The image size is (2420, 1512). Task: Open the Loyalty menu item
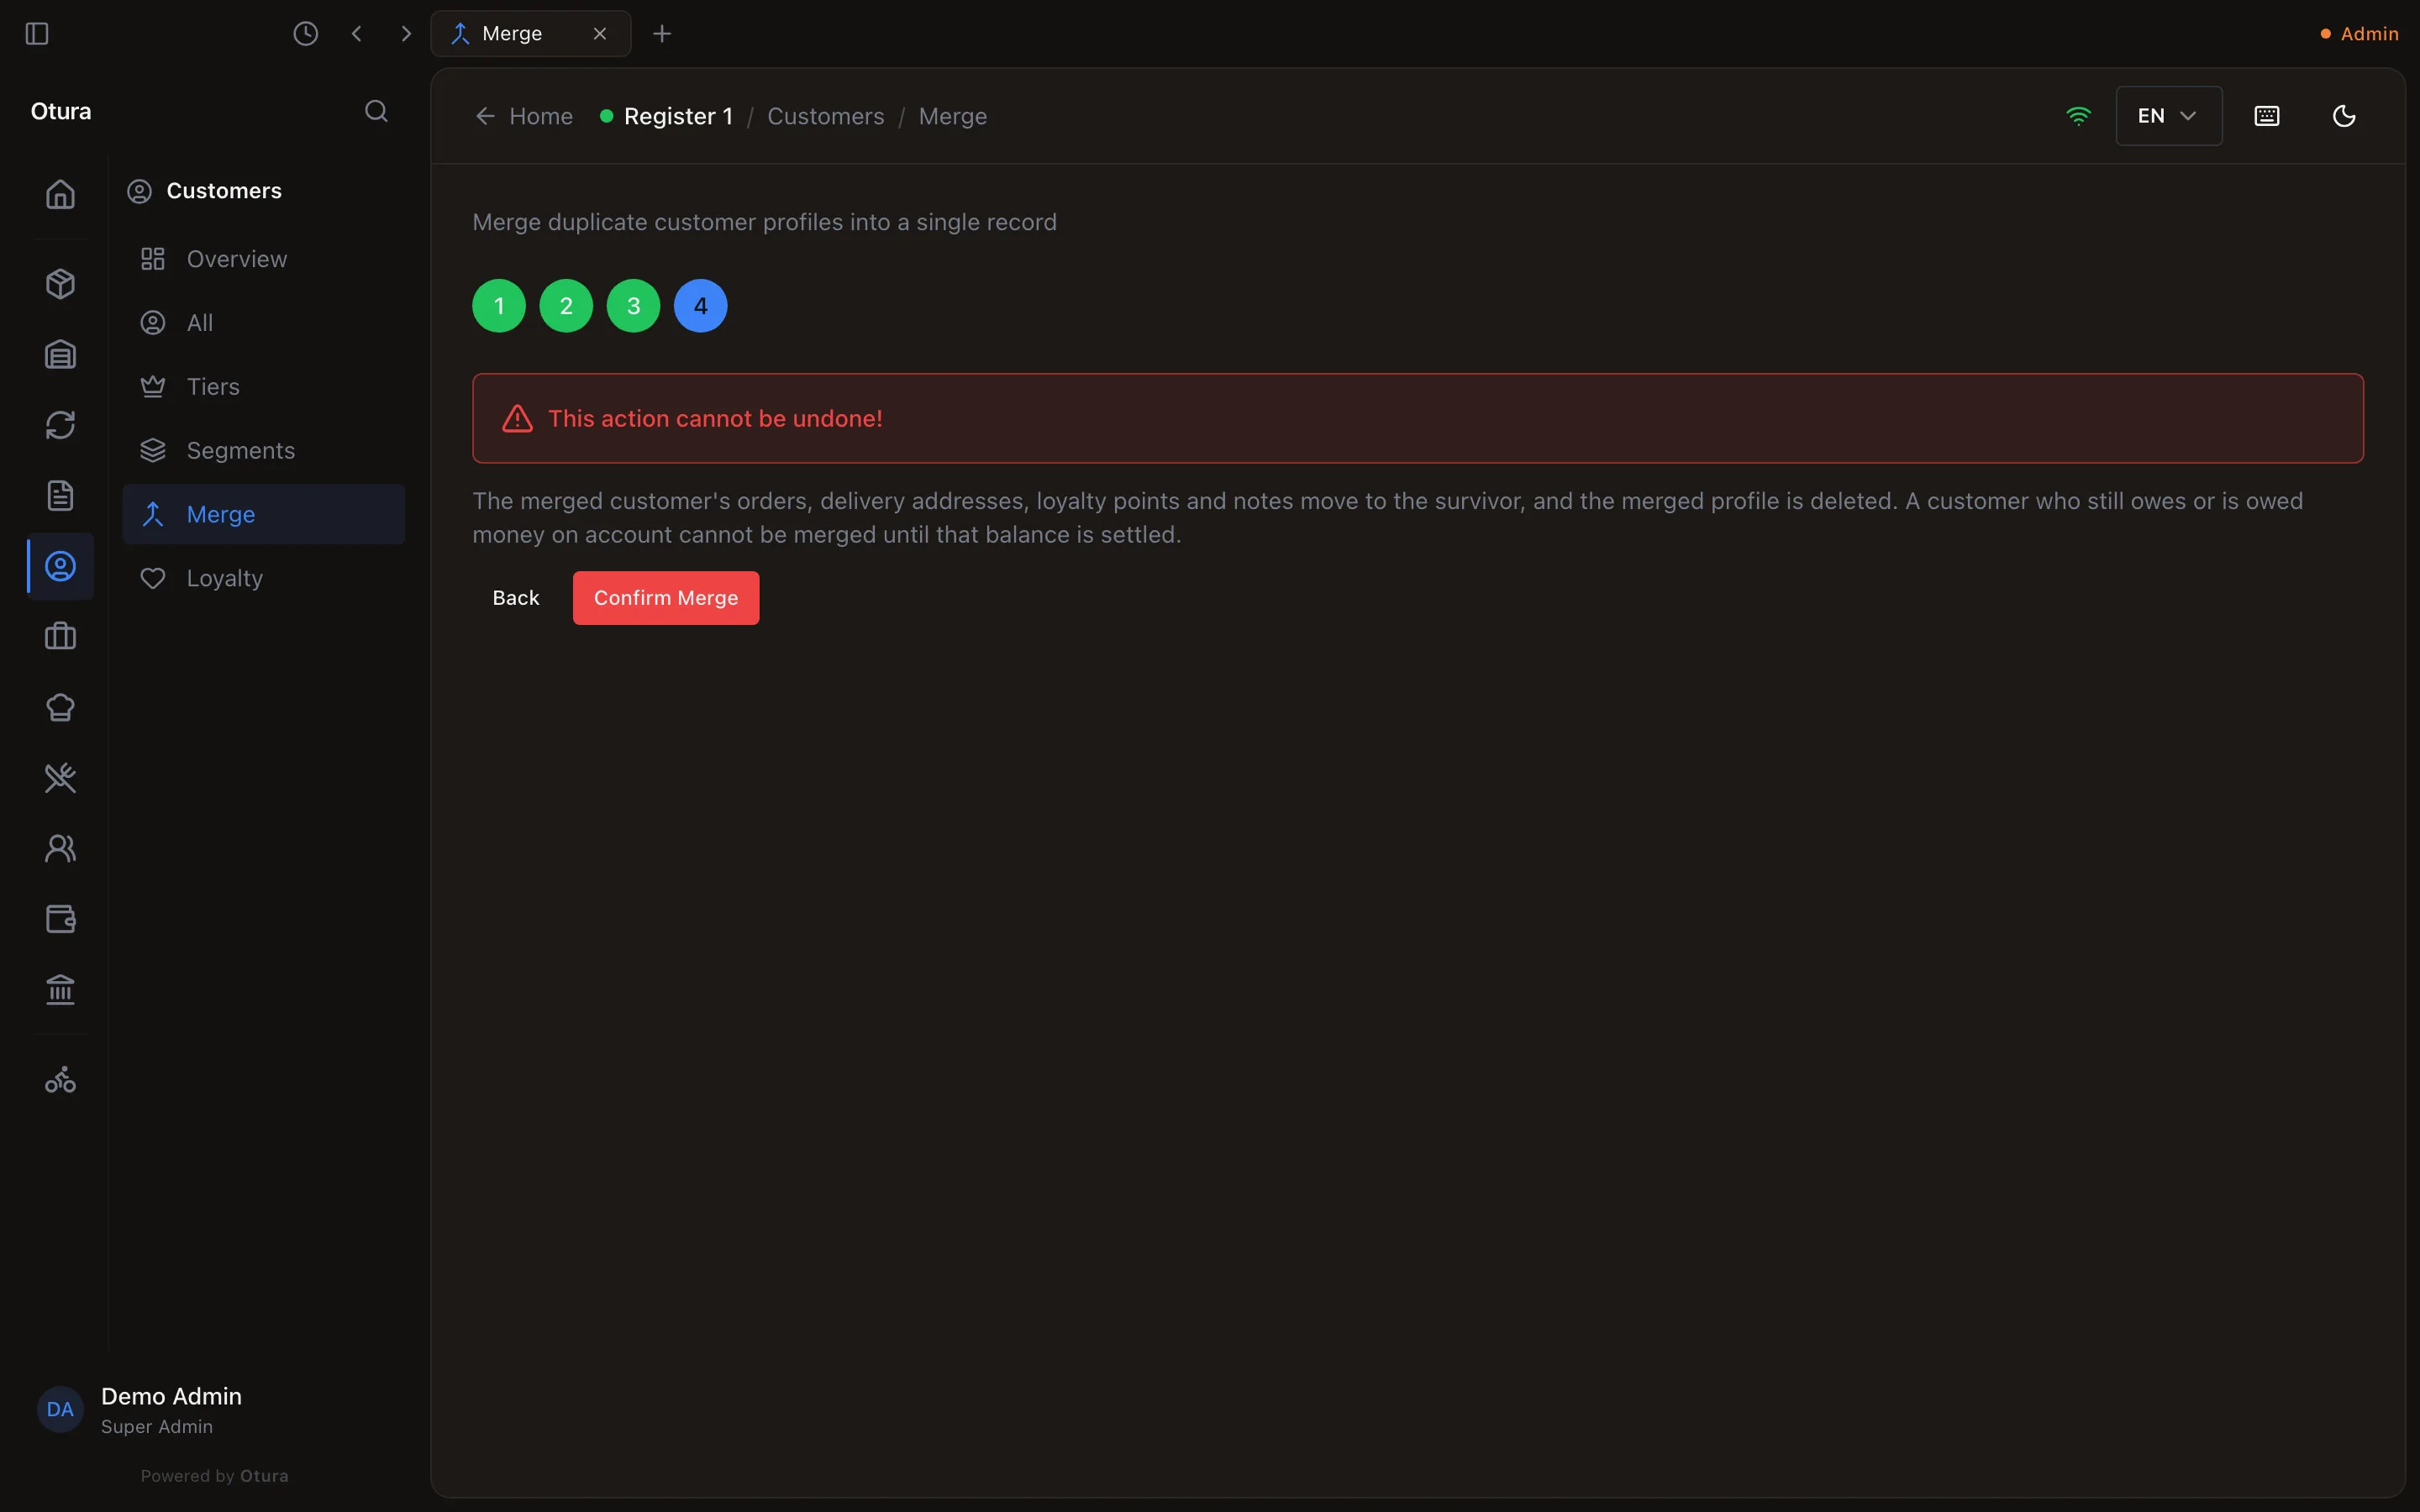pos(264,578)
